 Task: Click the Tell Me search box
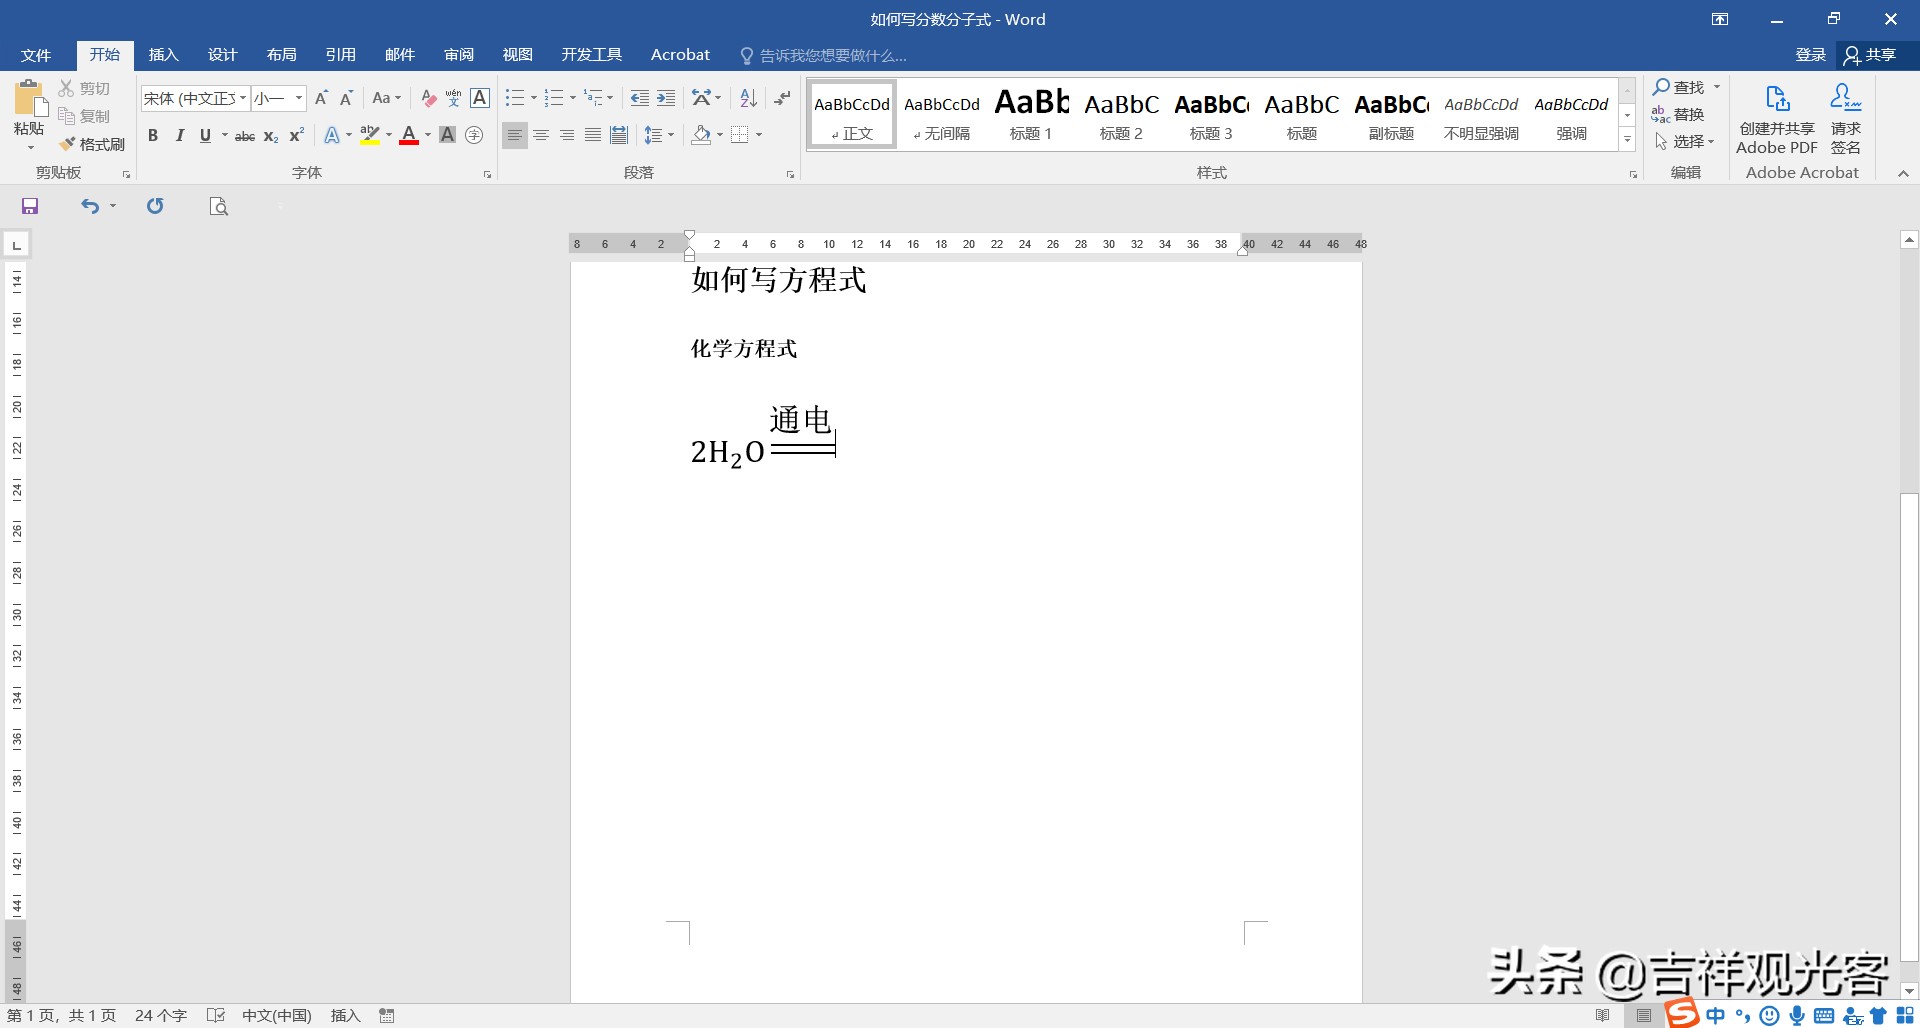coord(830,55)
